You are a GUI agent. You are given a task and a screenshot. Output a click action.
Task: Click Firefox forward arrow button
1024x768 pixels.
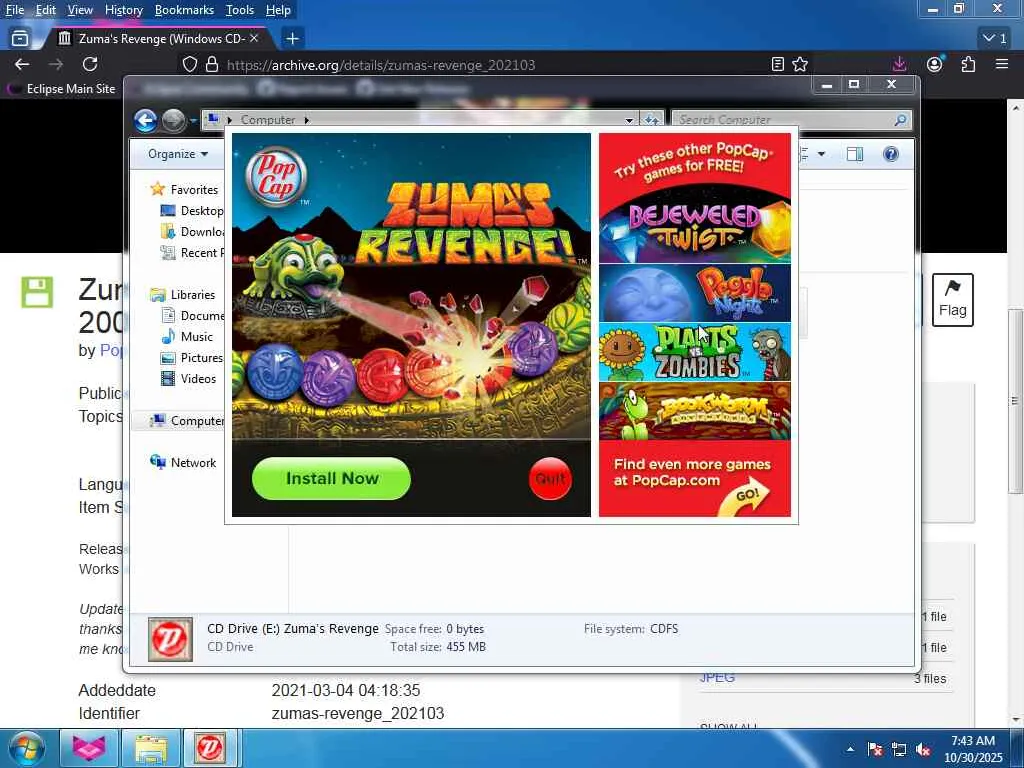click(56, 64)
